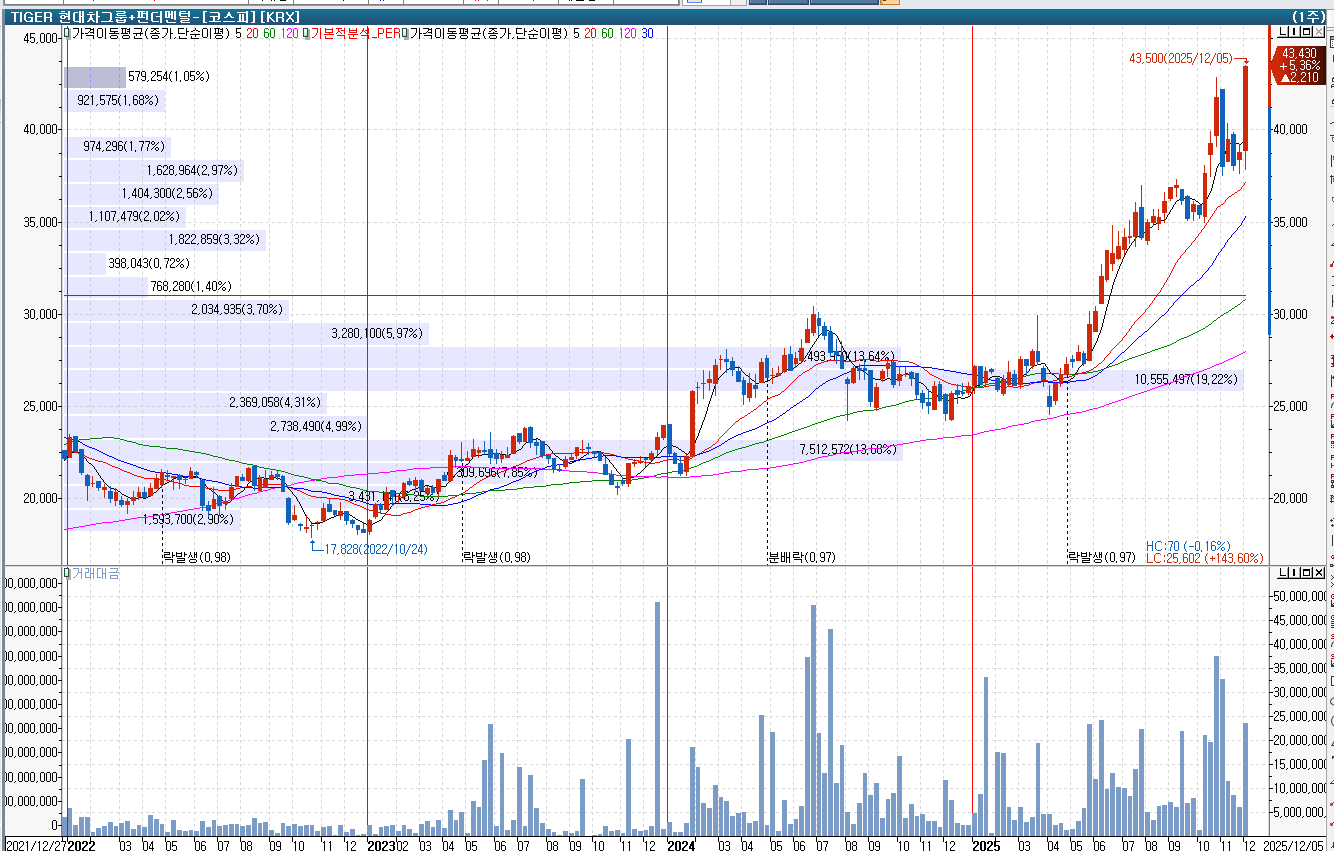The height and width of the screenshot is (851, 1334).
Task: Click the 2023 year label on time axis
Action: tap(380, 844)
